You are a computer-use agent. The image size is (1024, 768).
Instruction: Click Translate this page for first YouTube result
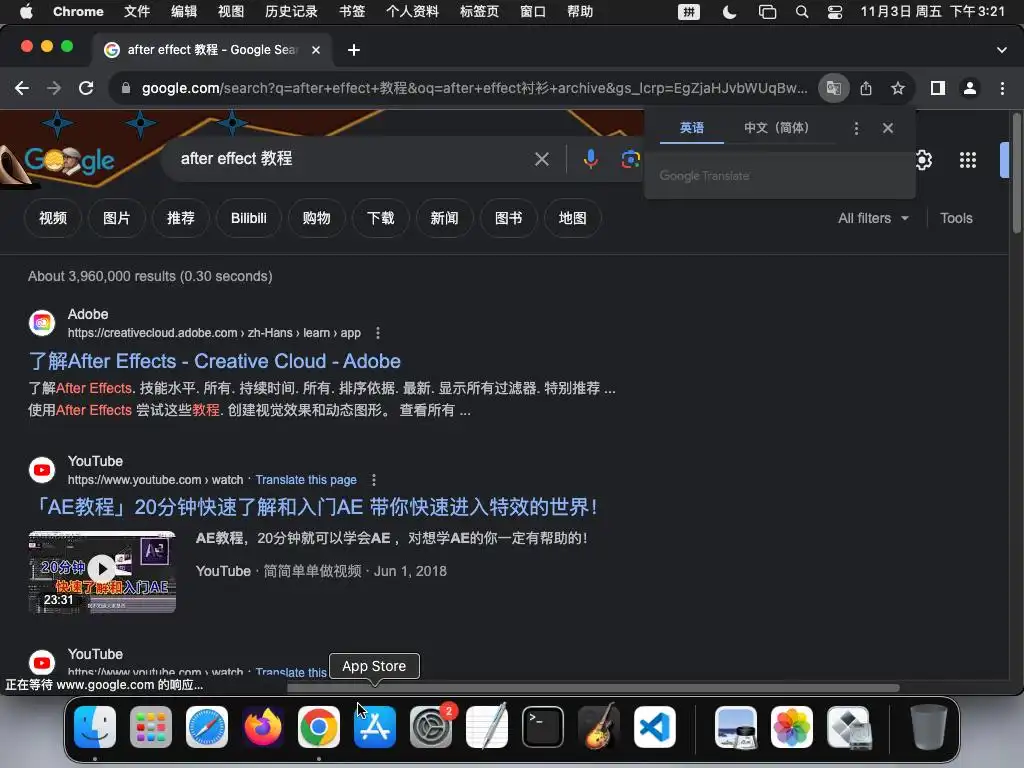pos(306,480)
